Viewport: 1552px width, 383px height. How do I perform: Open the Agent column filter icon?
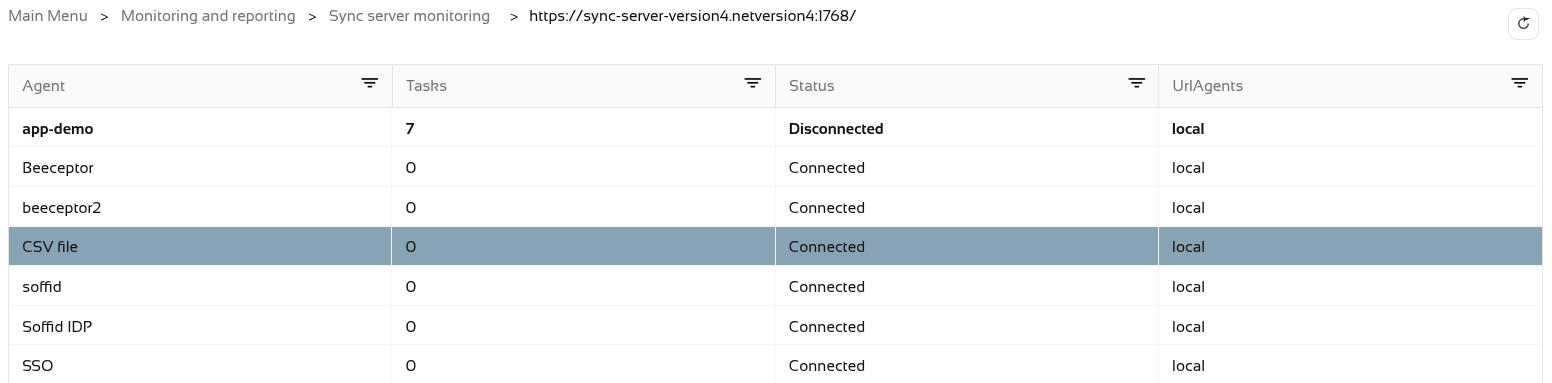tap(370, 84)
